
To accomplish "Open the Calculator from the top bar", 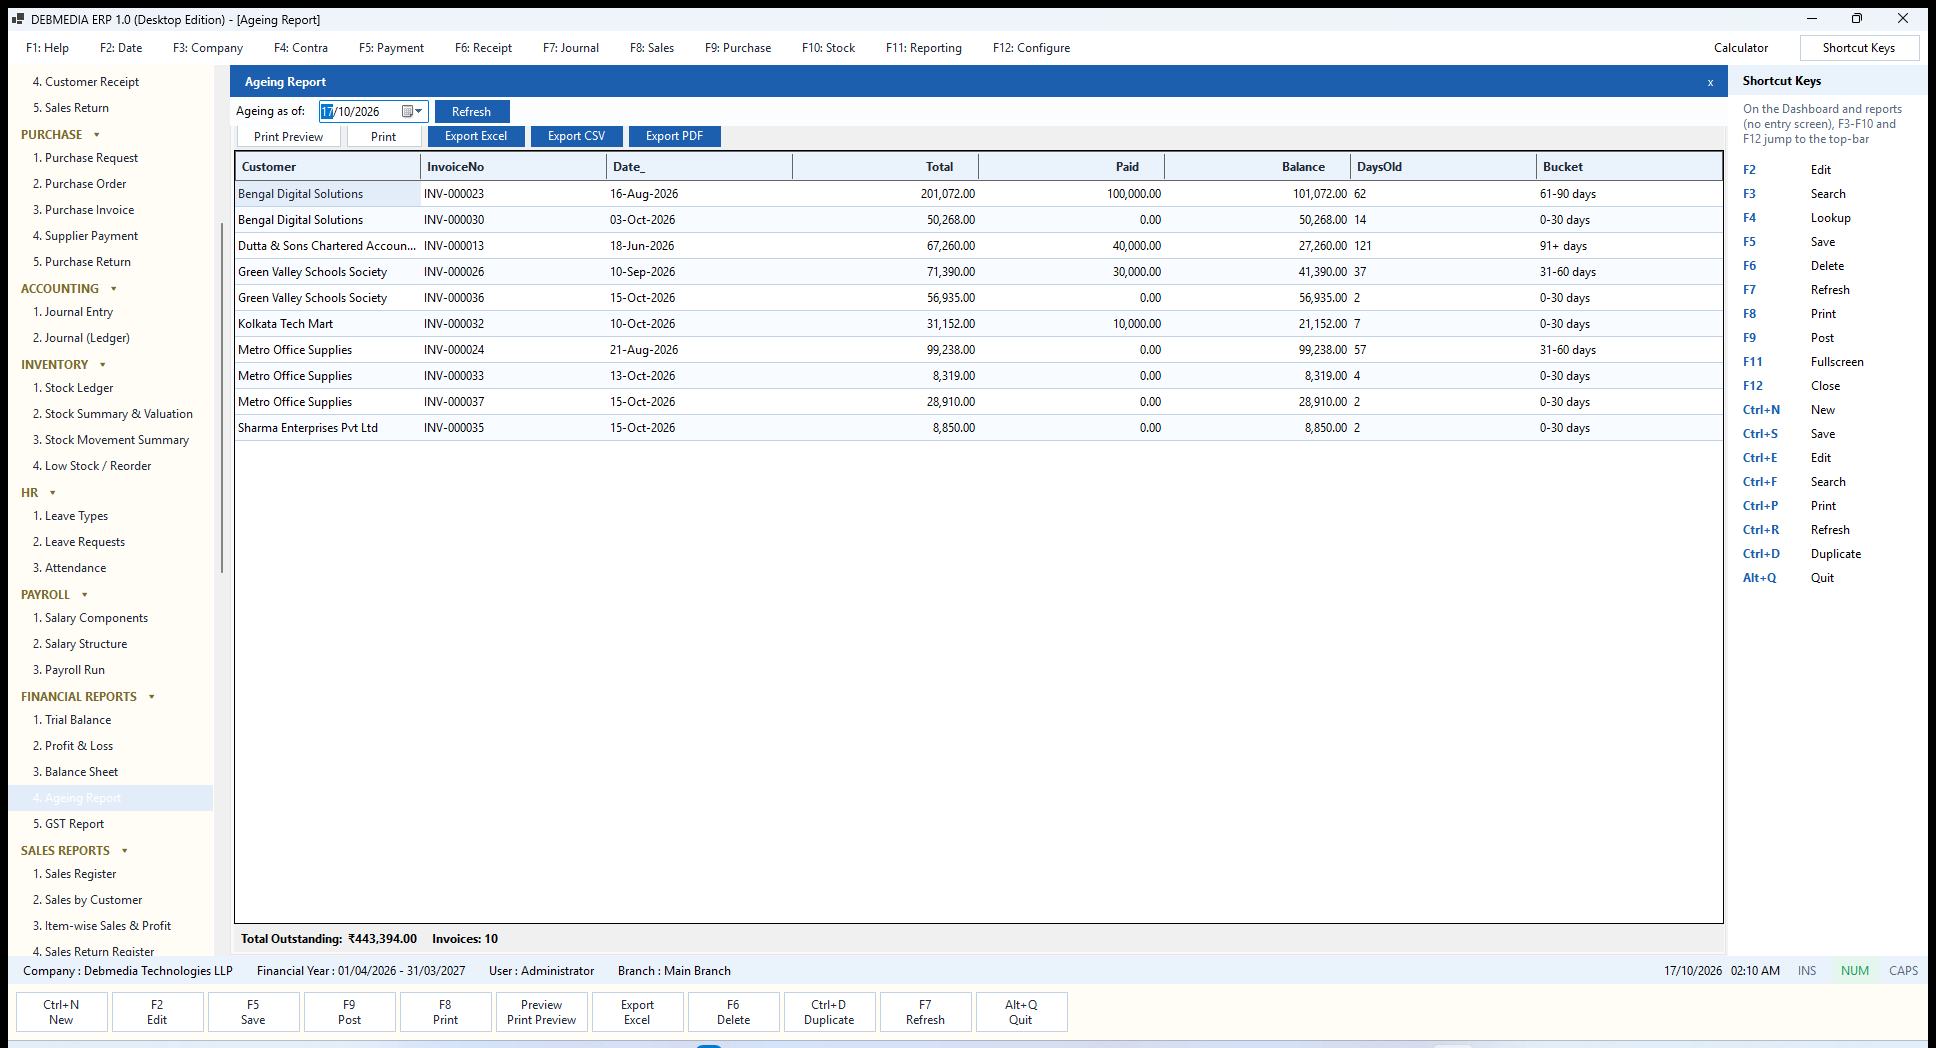I will click(x=1740, y=48).
